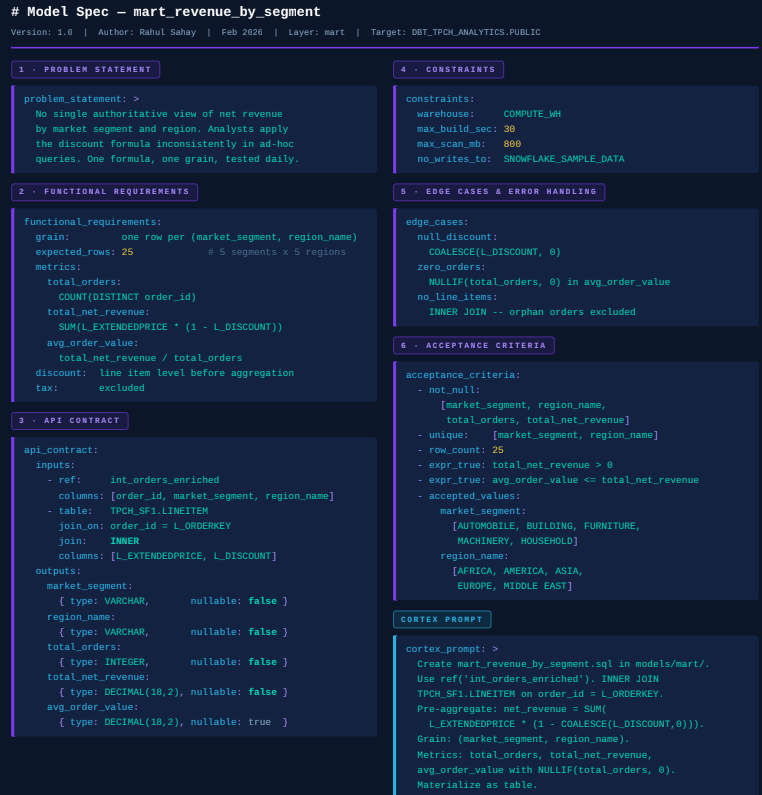The width and height of the screenshot is (762, 795).
Task: Click the expected_rows value '25'
Action: 127,252
